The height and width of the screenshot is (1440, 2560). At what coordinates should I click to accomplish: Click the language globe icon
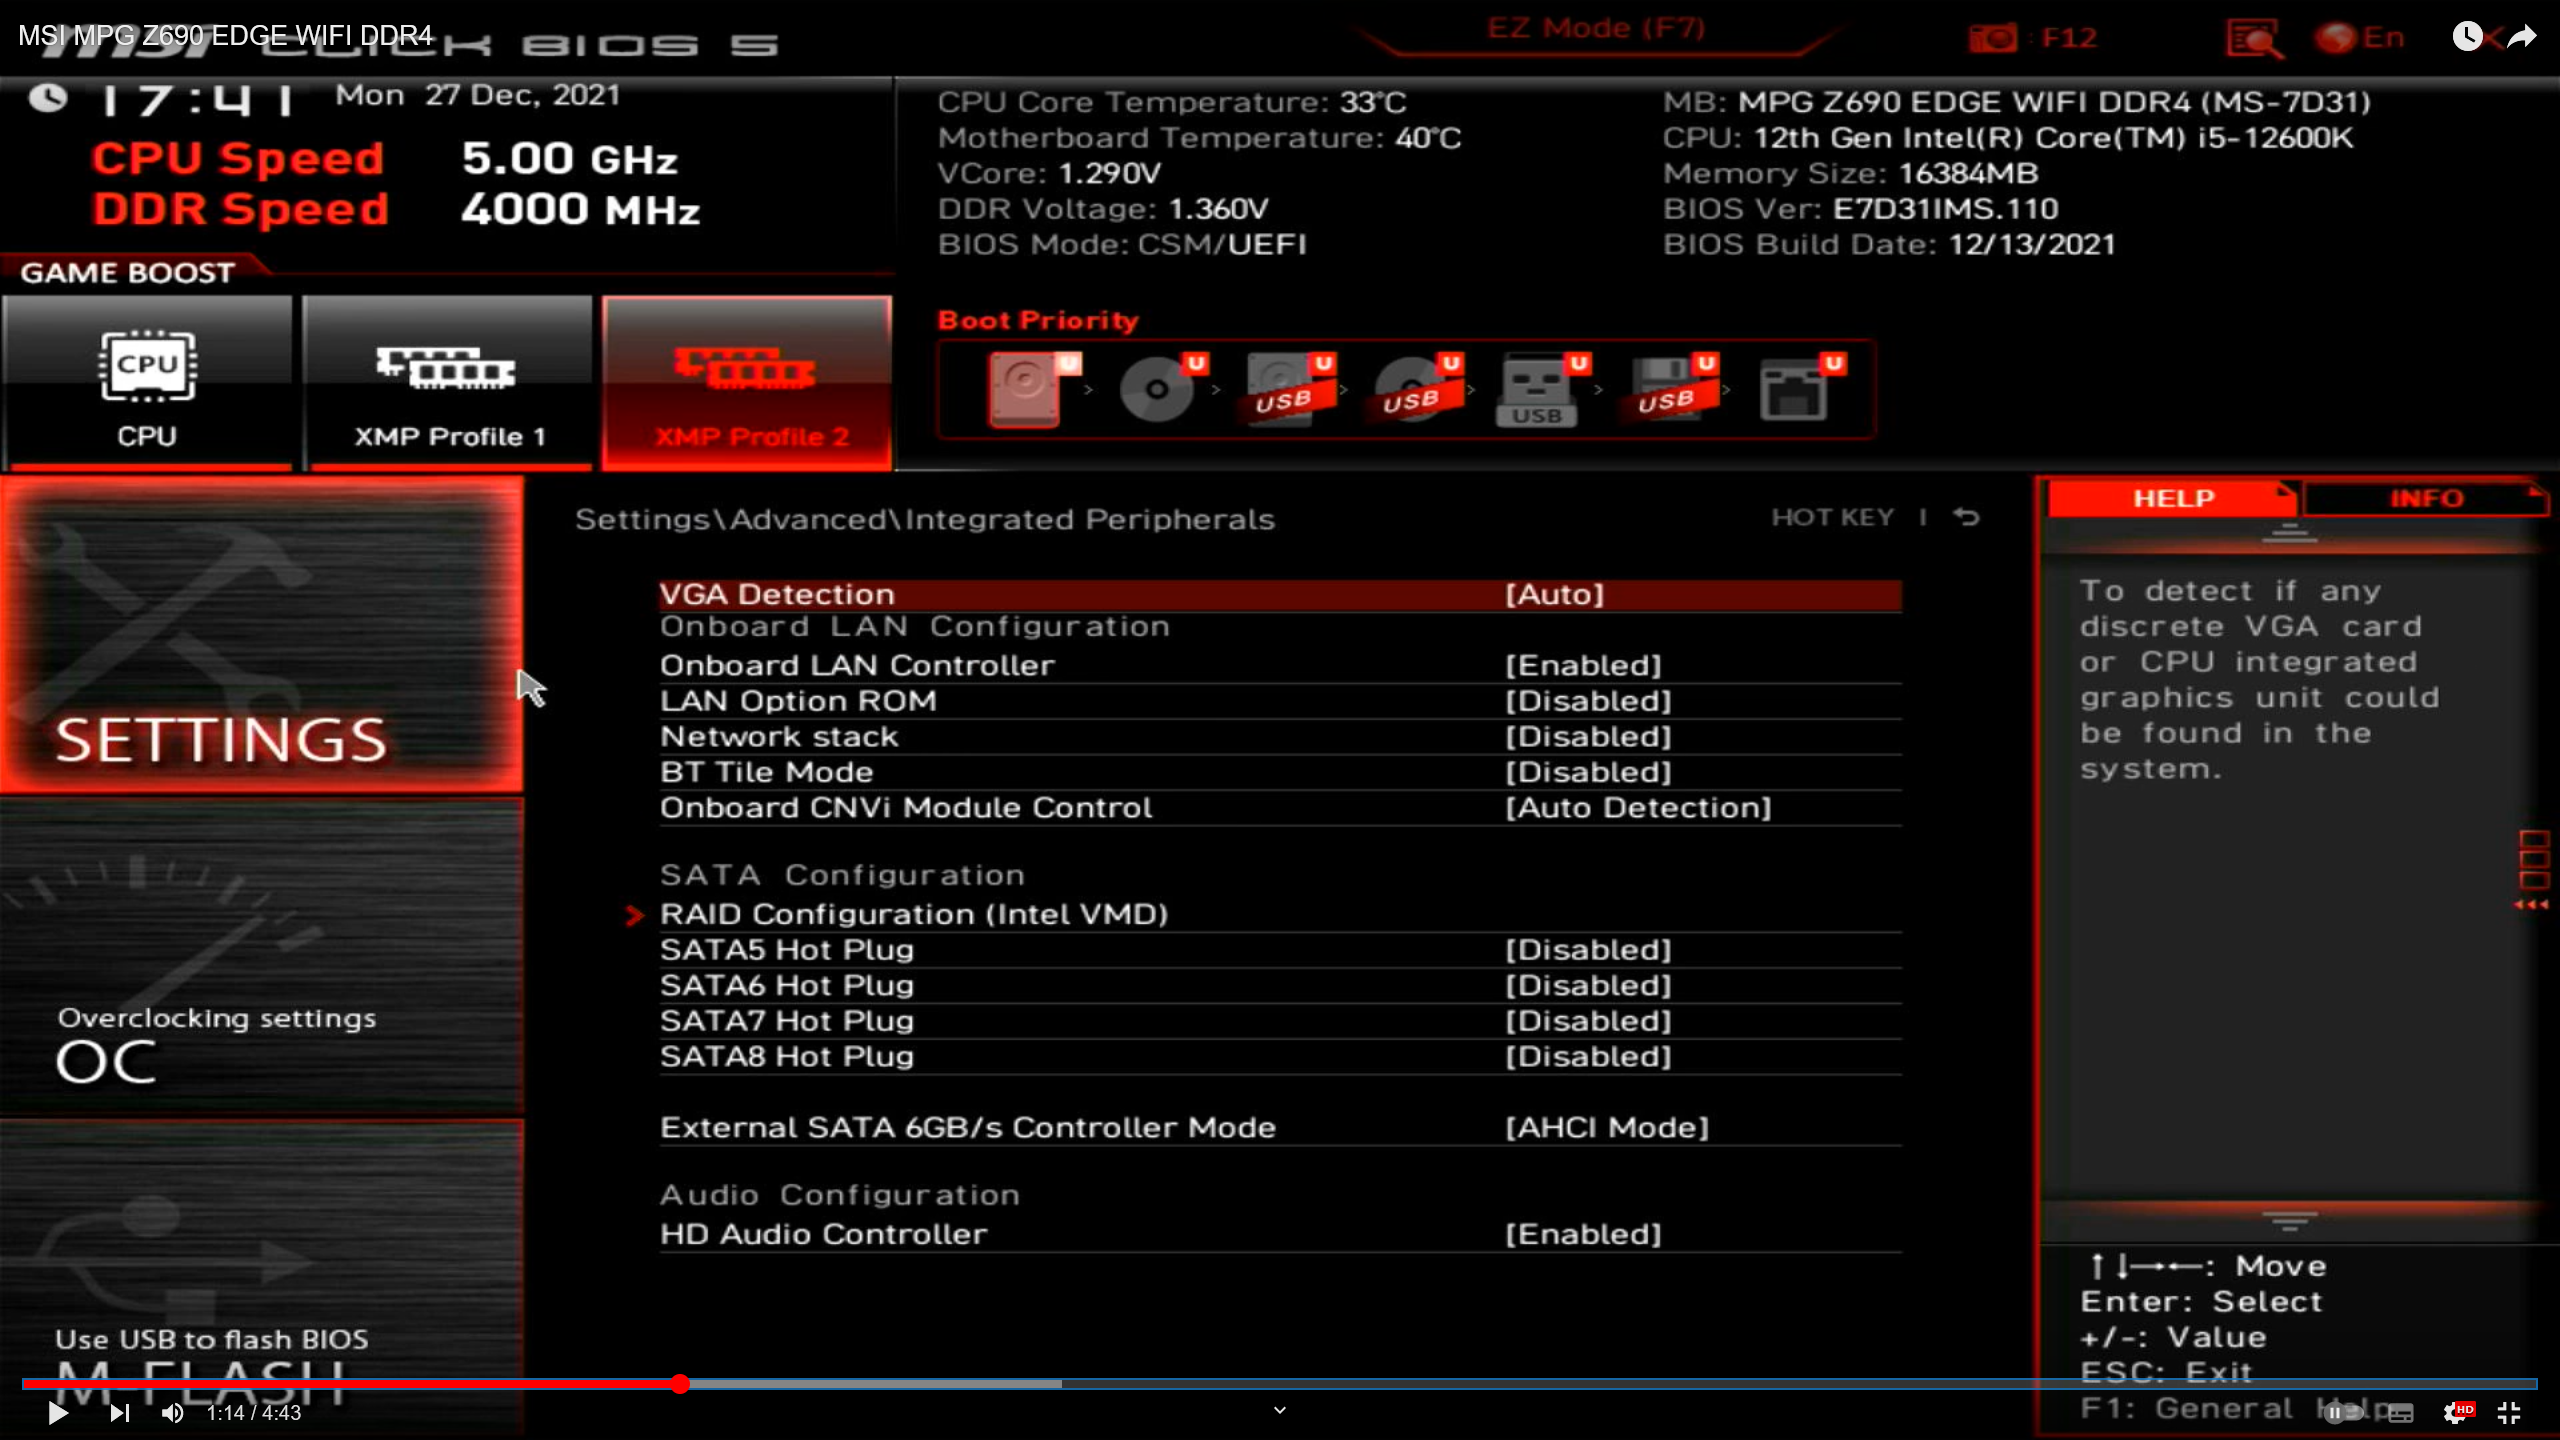[2336, 39]
